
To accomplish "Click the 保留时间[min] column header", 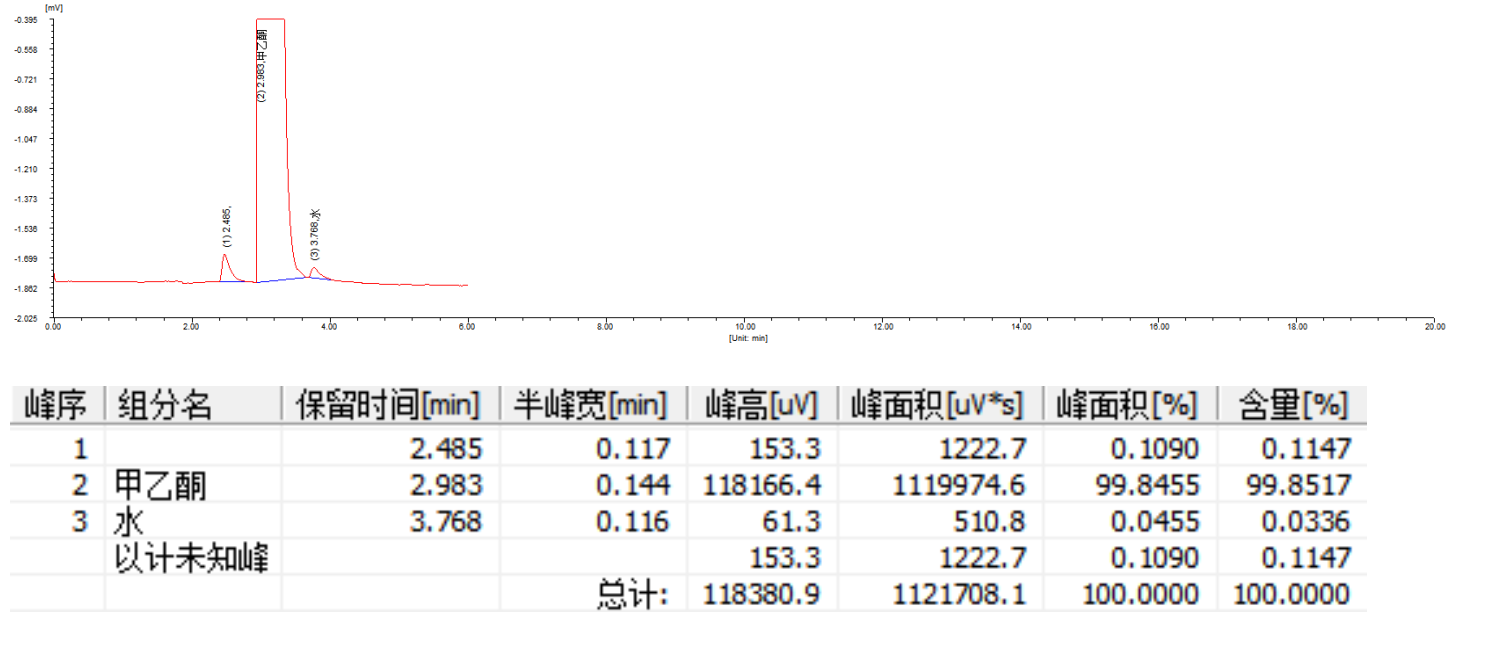I will tap(389, 405).
